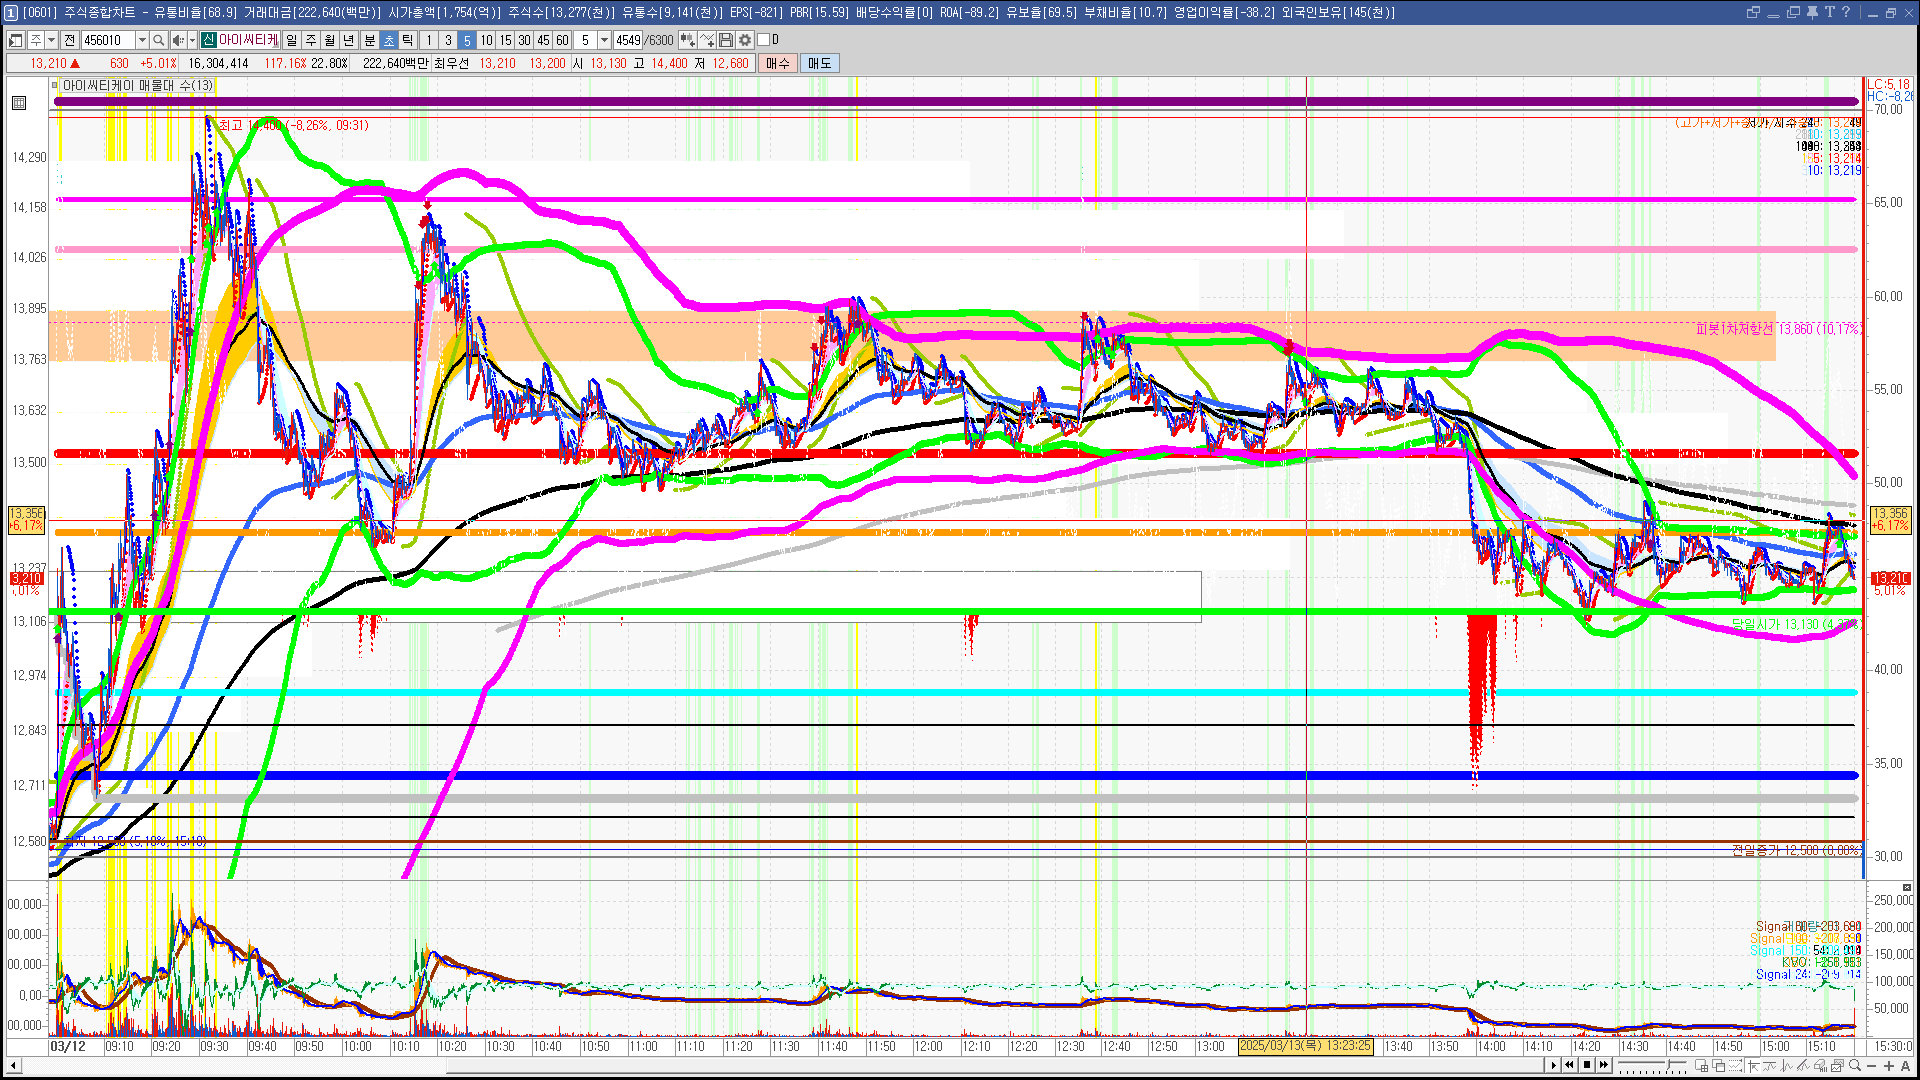Open chart settings gear icon

point(745,40)
